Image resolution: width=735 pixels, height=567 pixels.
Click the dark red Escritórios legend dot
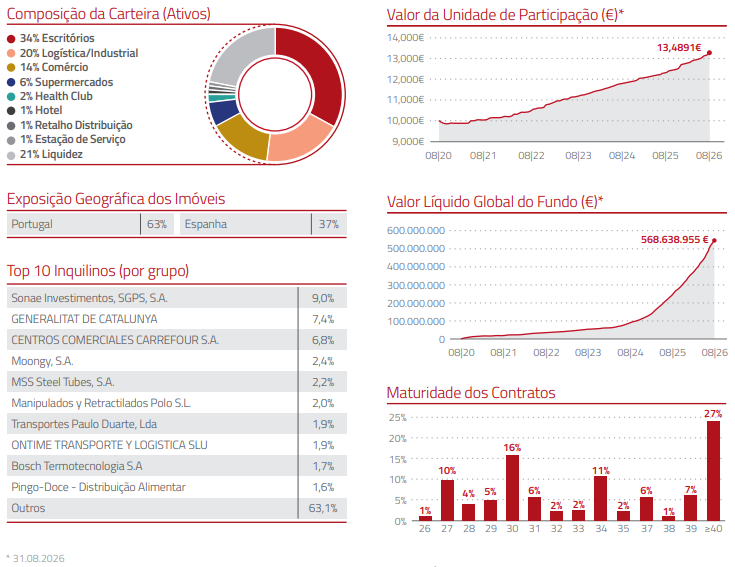11,39
